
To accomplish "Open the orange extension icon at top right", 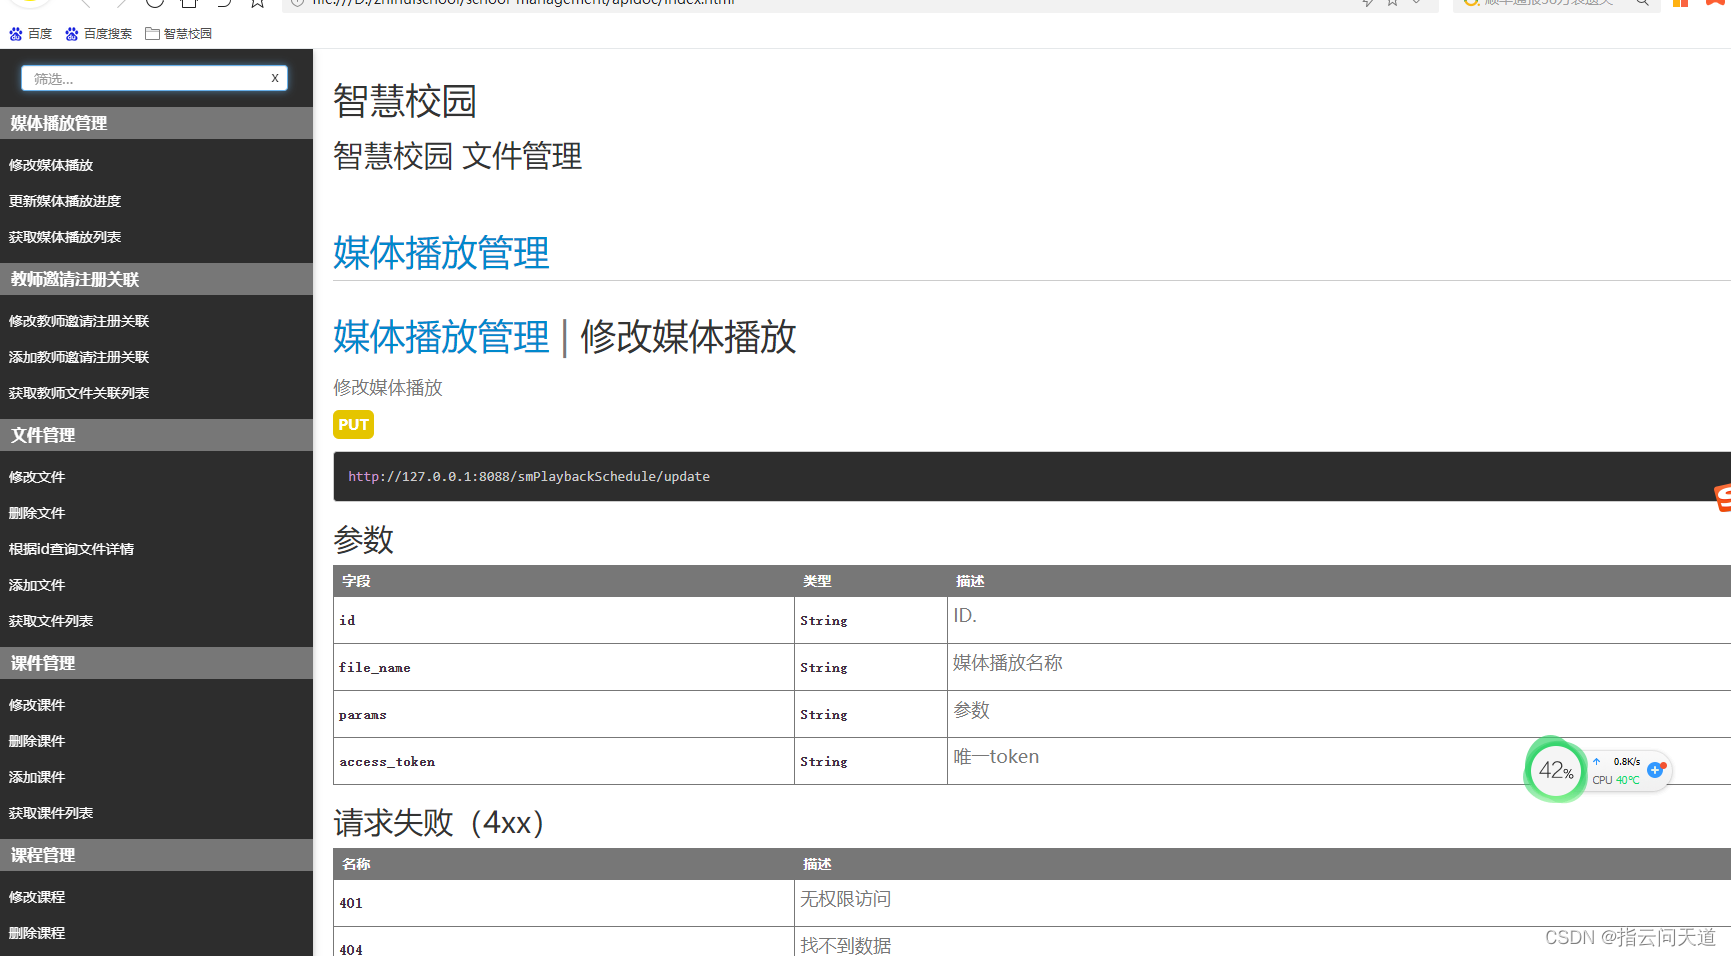I will coord(1681,4).
